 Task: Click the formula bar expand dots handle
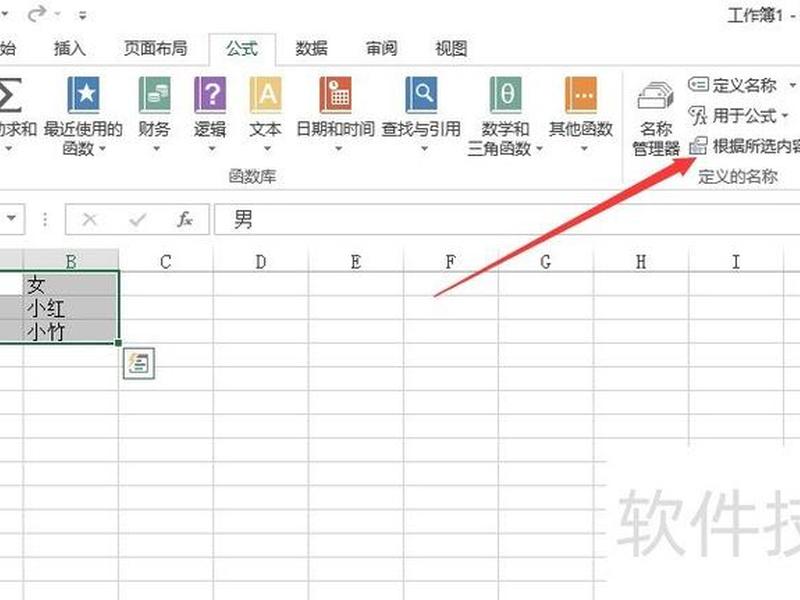point(45,219)
